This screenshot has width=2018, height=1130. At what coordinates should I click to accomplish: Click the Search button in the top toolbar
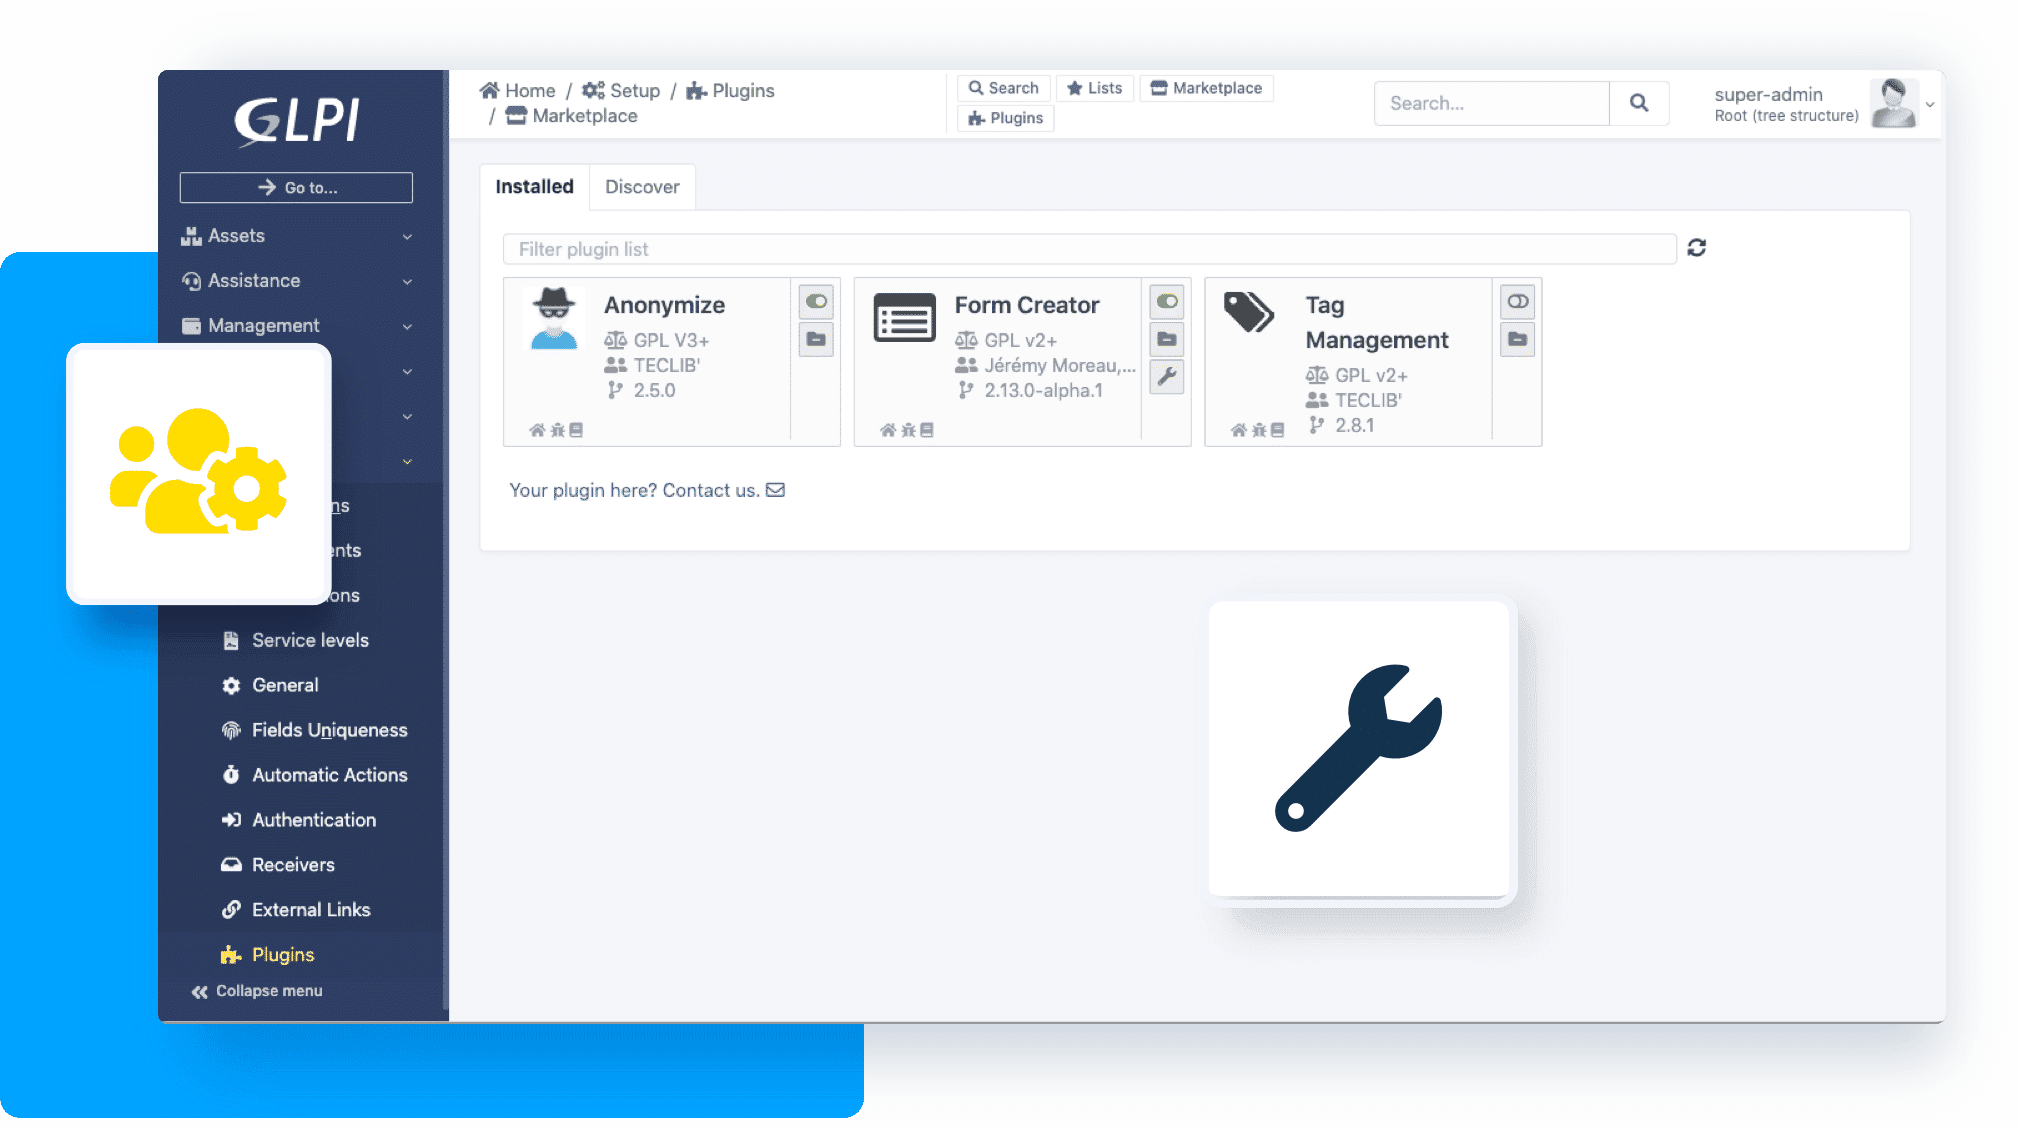click(1004, 88)
